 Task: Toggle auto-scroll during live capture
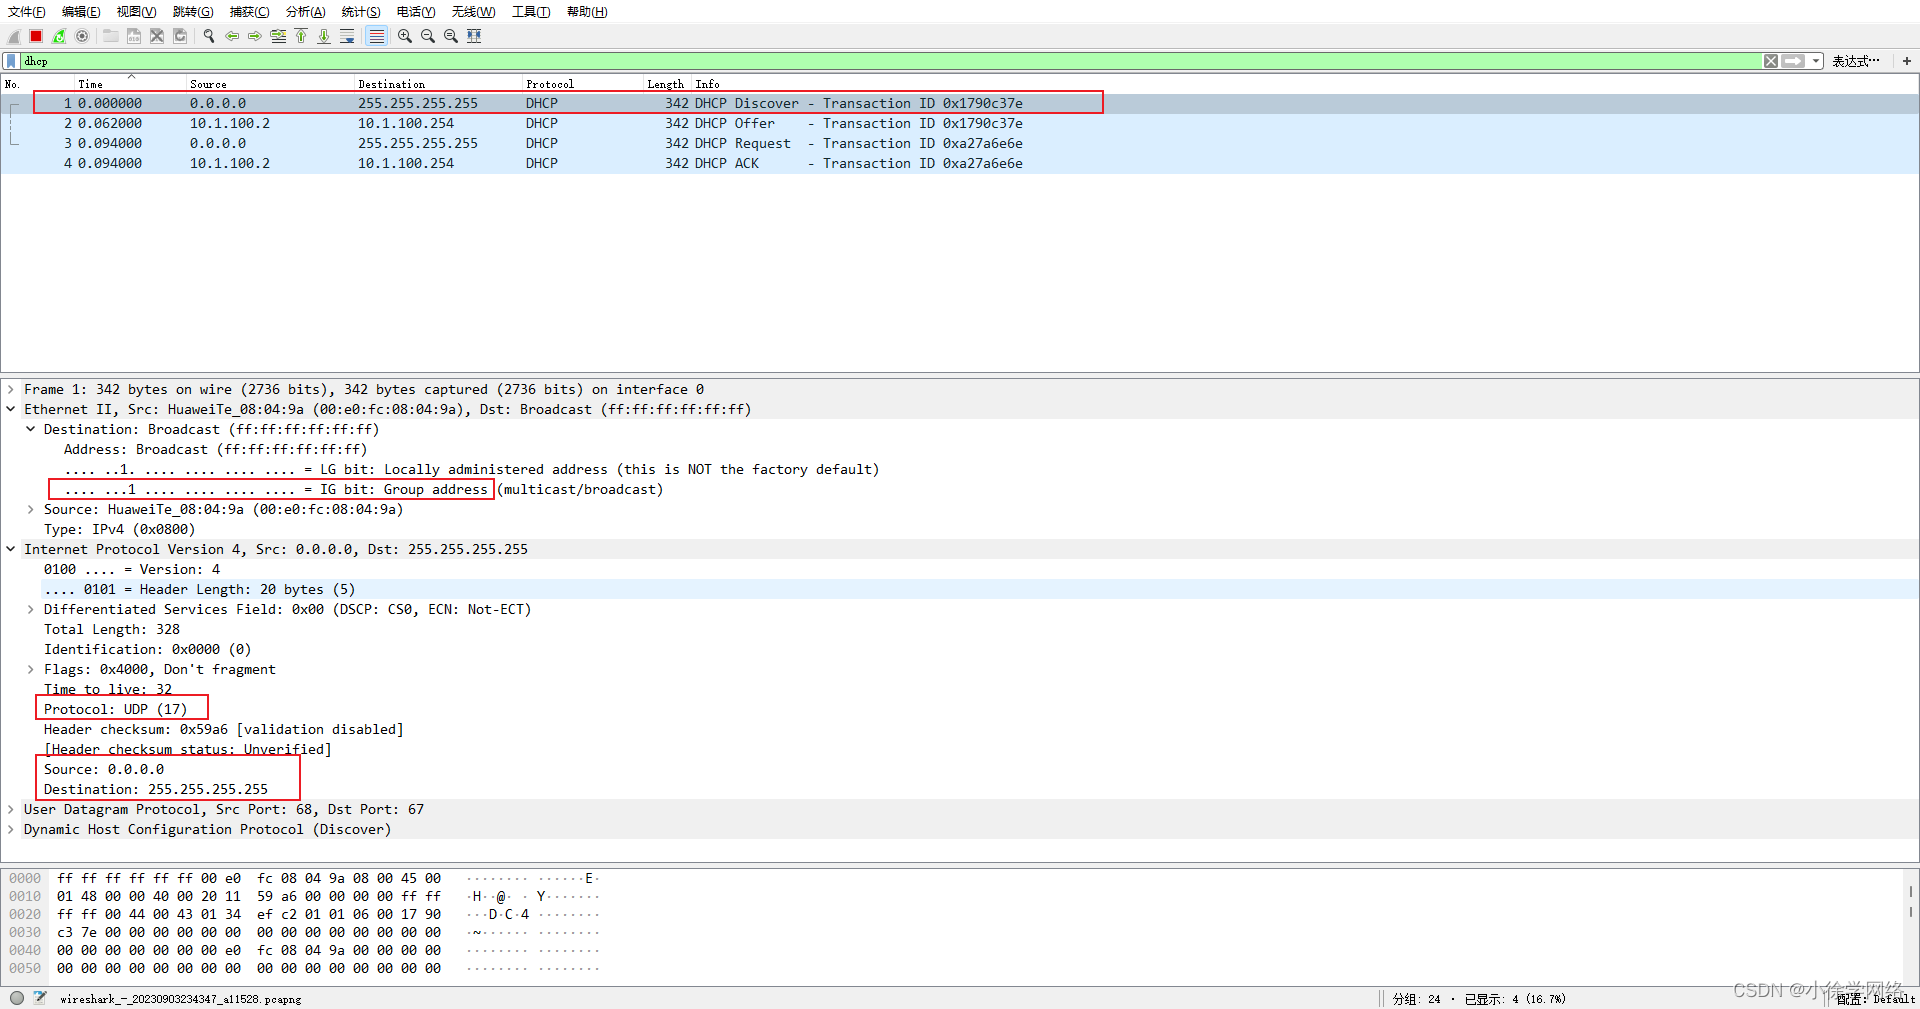pos(347,36)
